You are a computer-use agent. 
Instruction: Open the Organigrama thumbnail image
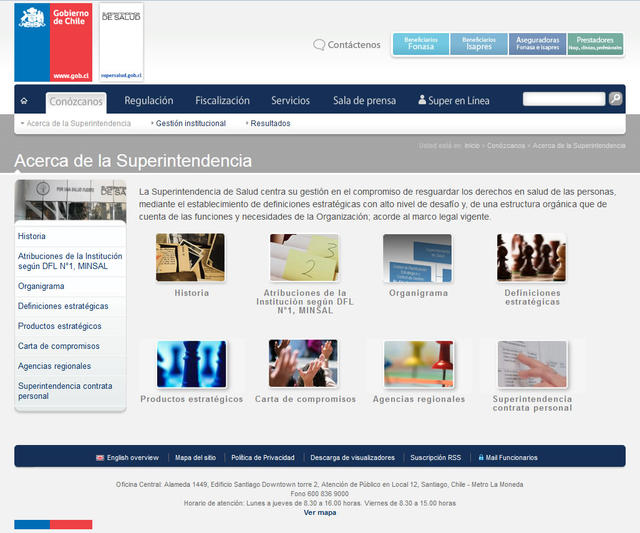(417, 258)
